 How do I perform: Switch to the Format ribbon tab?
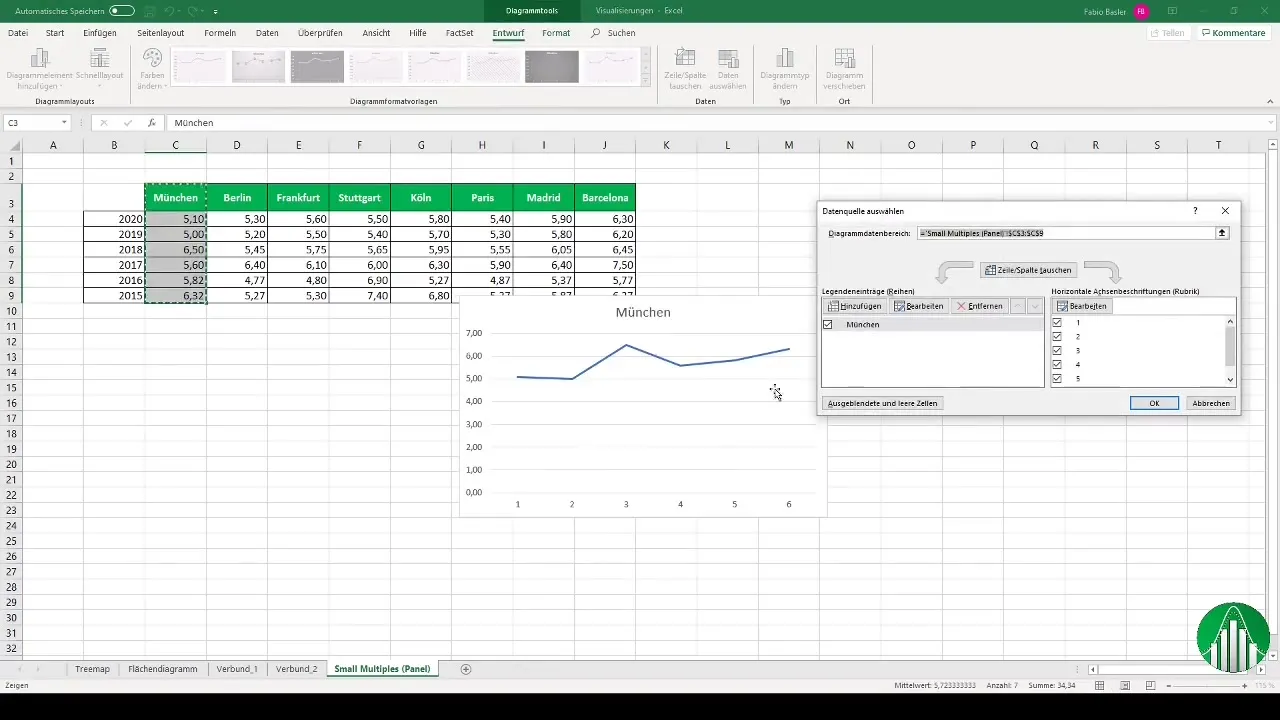[556, 33]
